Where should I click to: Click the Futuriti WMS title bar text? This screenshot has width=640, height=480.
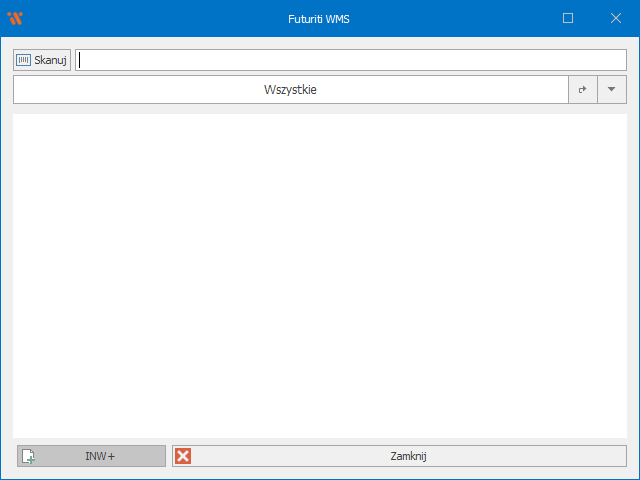tap(320, 18)
